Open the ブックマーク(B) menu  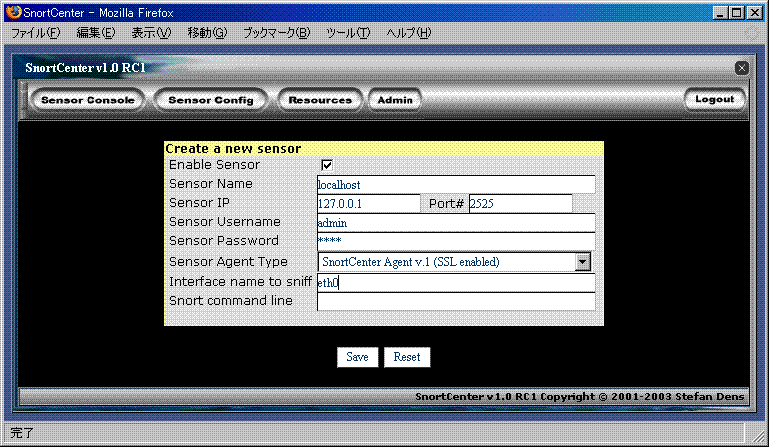pyautogui.click(x=277, y=33)
